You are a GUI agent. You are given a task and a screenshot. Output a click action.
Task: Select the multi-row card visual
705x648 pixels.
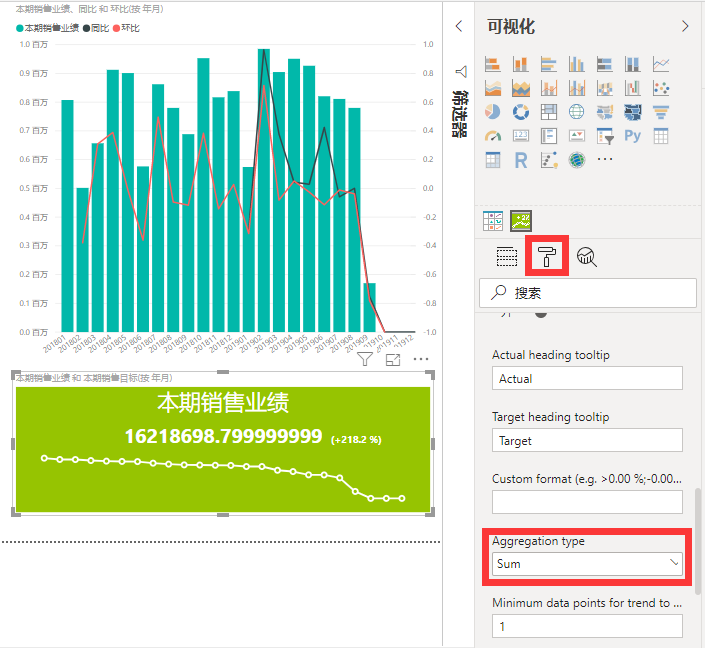coord(549,135)
